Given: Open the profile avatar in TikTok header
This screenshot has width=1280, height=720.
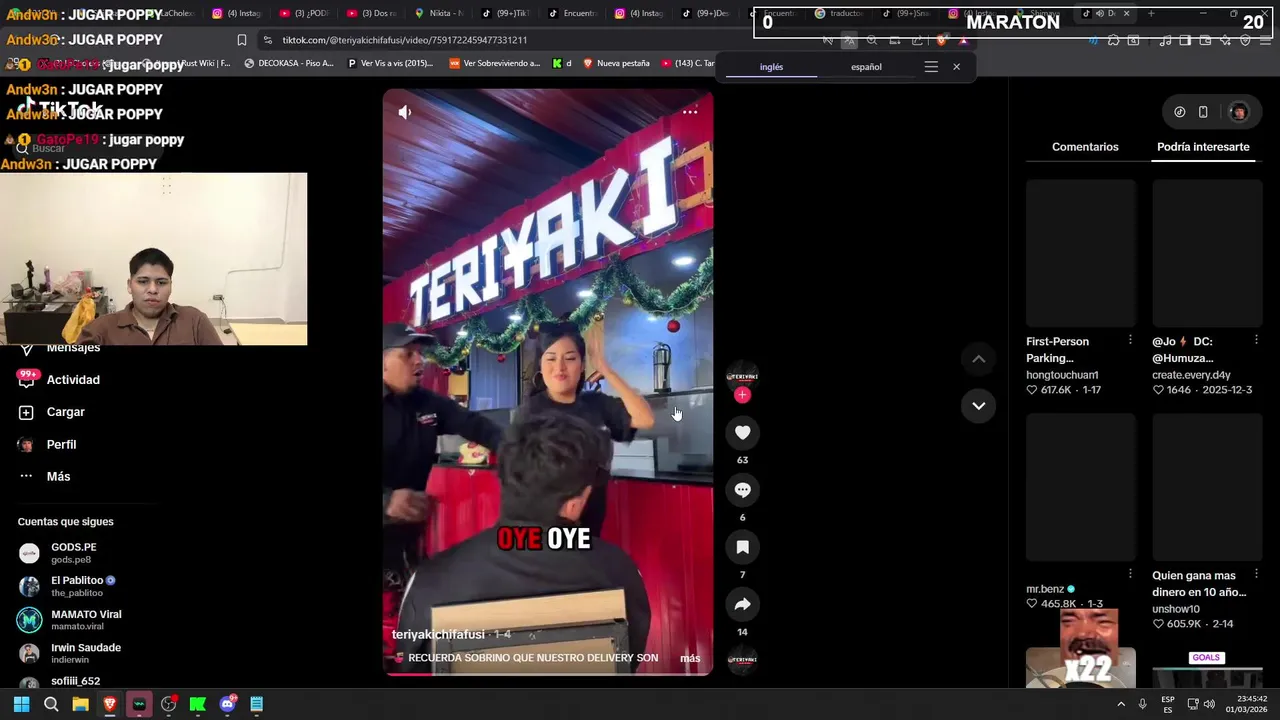Looking at the screenshot, I should point(1239,112).
